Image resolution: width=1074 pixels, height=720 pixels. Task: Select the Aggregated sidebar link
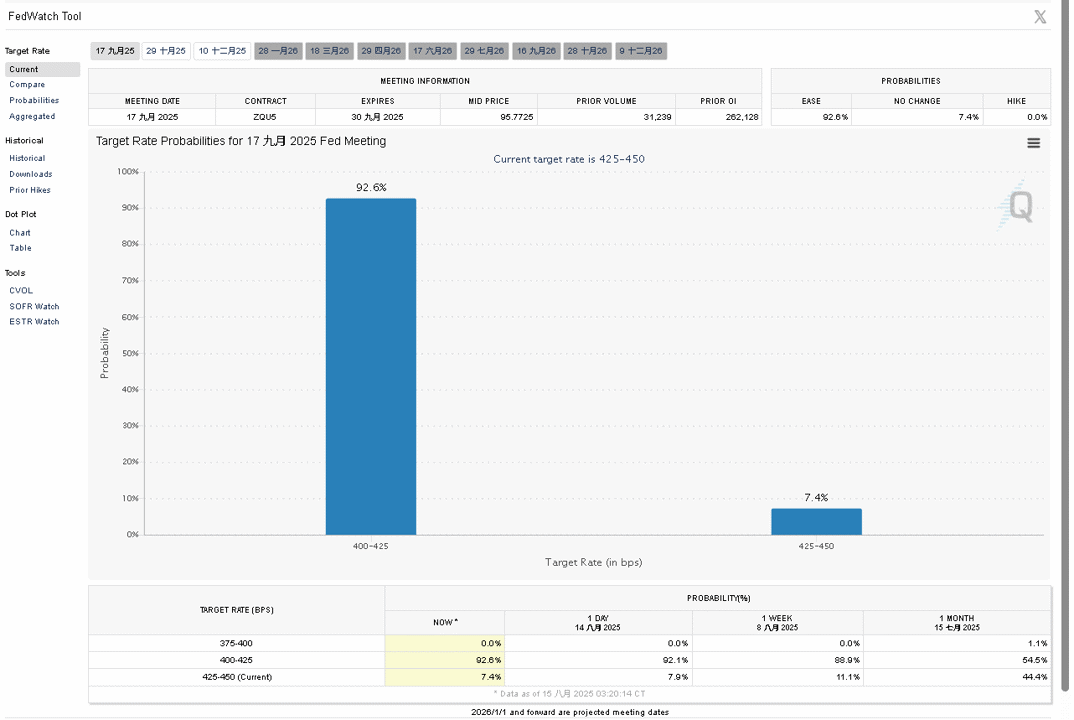pos(32,116)
